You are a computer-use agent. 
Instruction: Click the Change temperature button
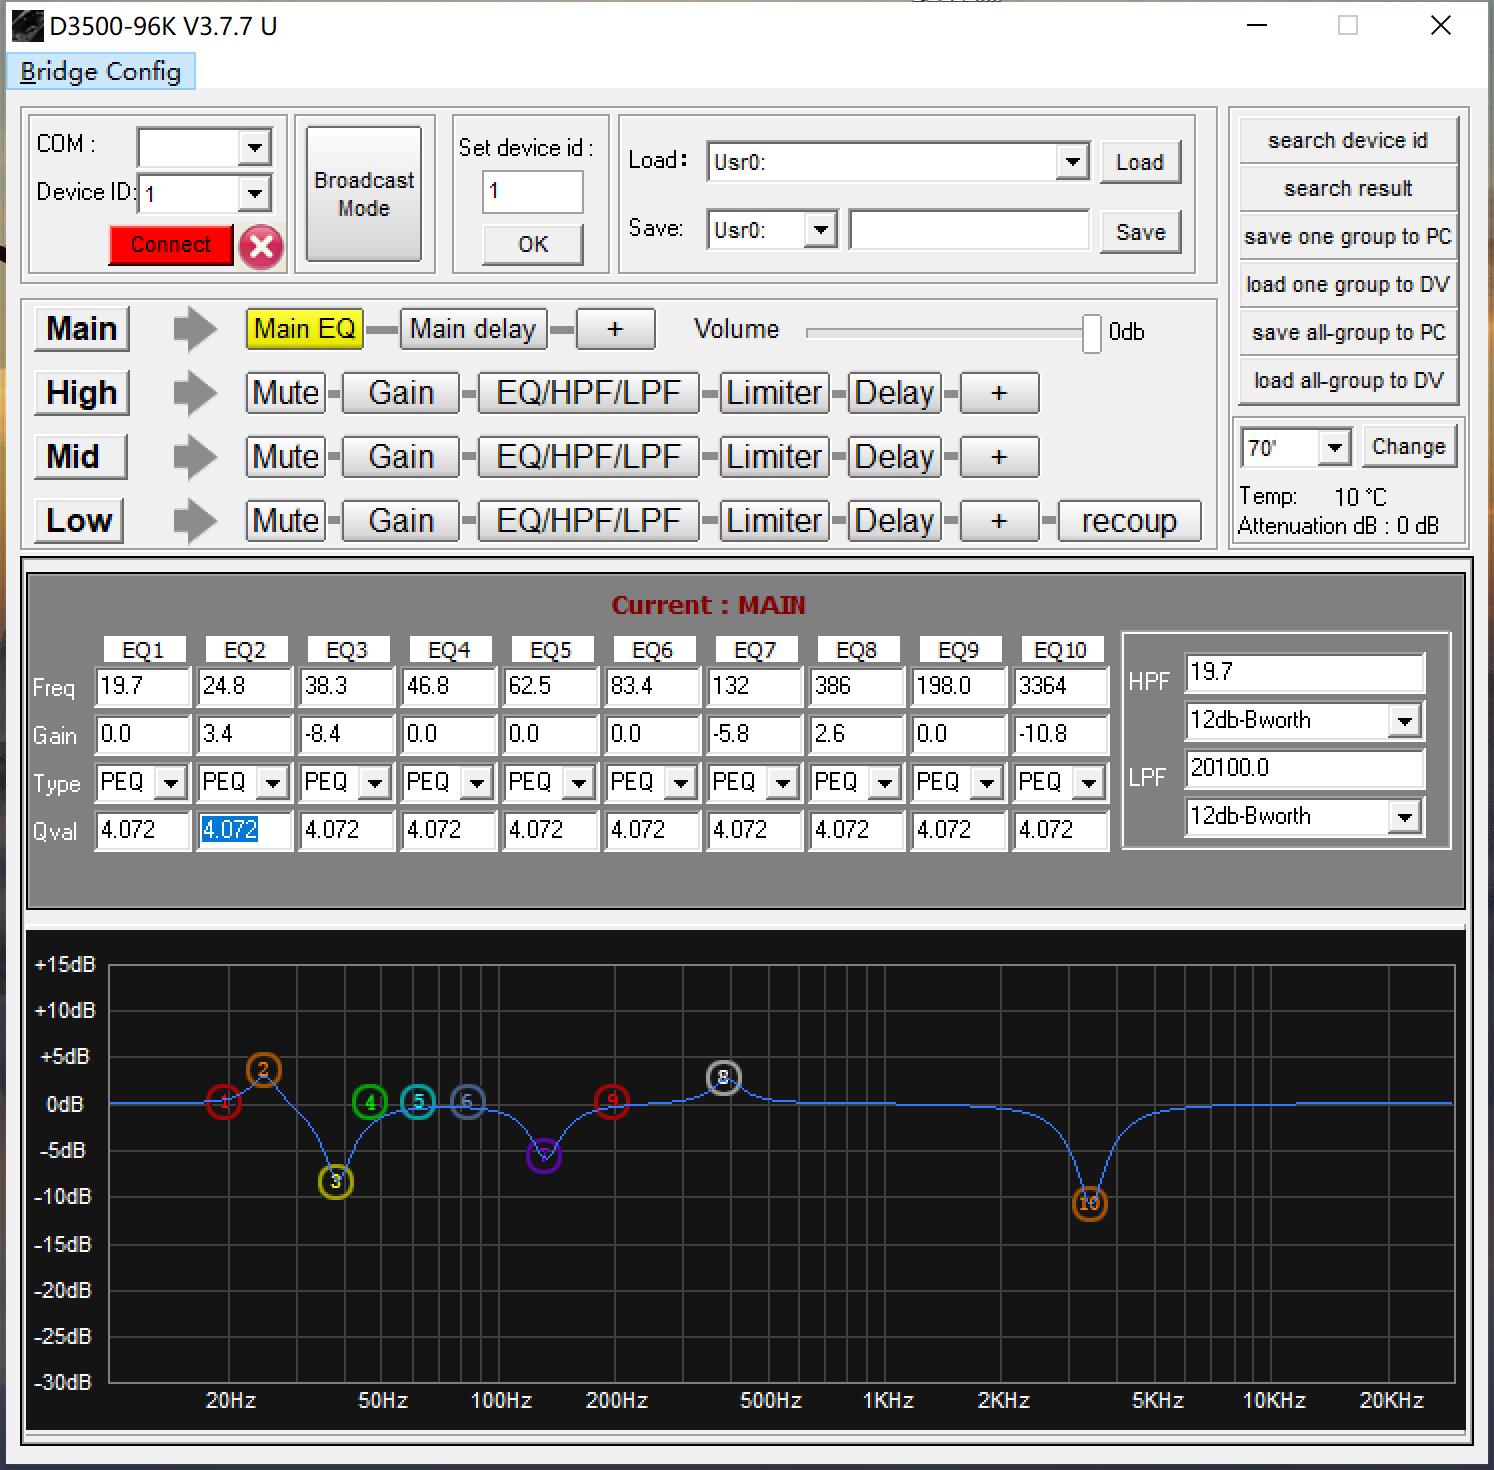pyautogui.click(x=1409, y=447)
